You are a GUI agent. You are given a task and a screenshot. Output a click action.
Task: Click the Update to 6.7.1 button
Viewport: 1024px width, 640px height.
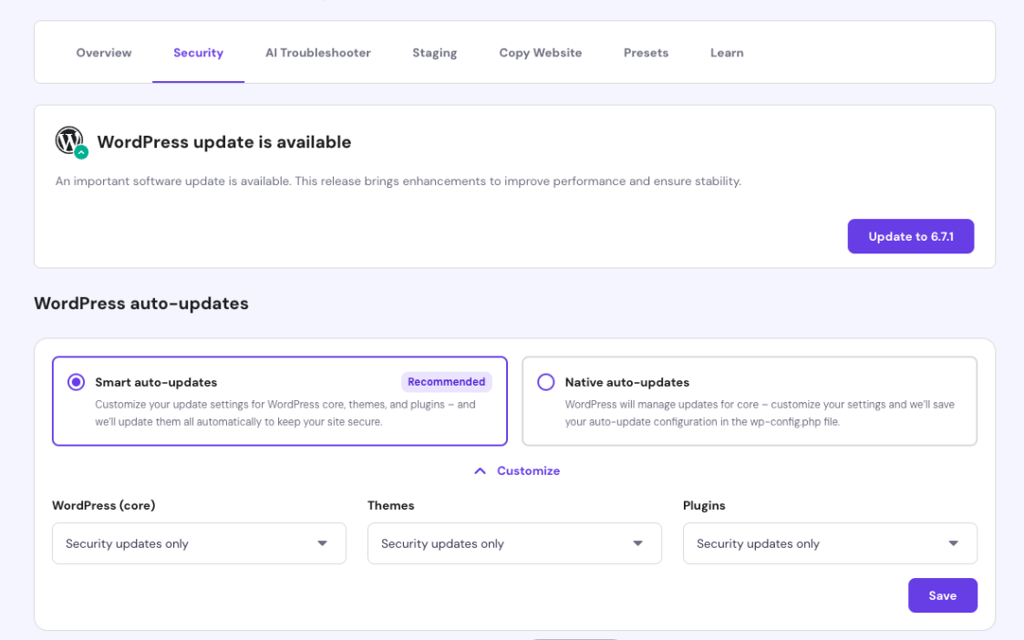click(911, 236)
